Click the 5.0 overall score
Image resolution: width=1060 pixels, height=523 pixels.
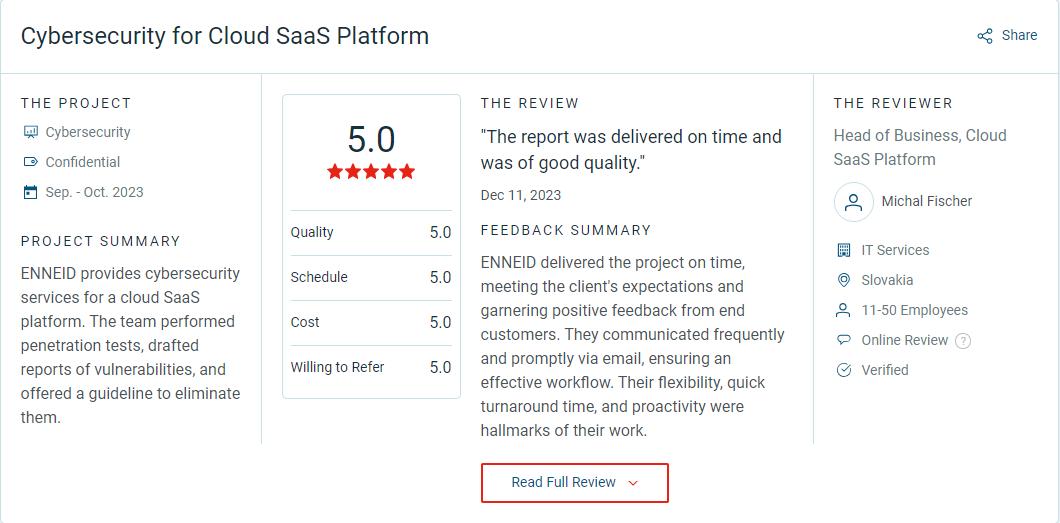[371, 139]
